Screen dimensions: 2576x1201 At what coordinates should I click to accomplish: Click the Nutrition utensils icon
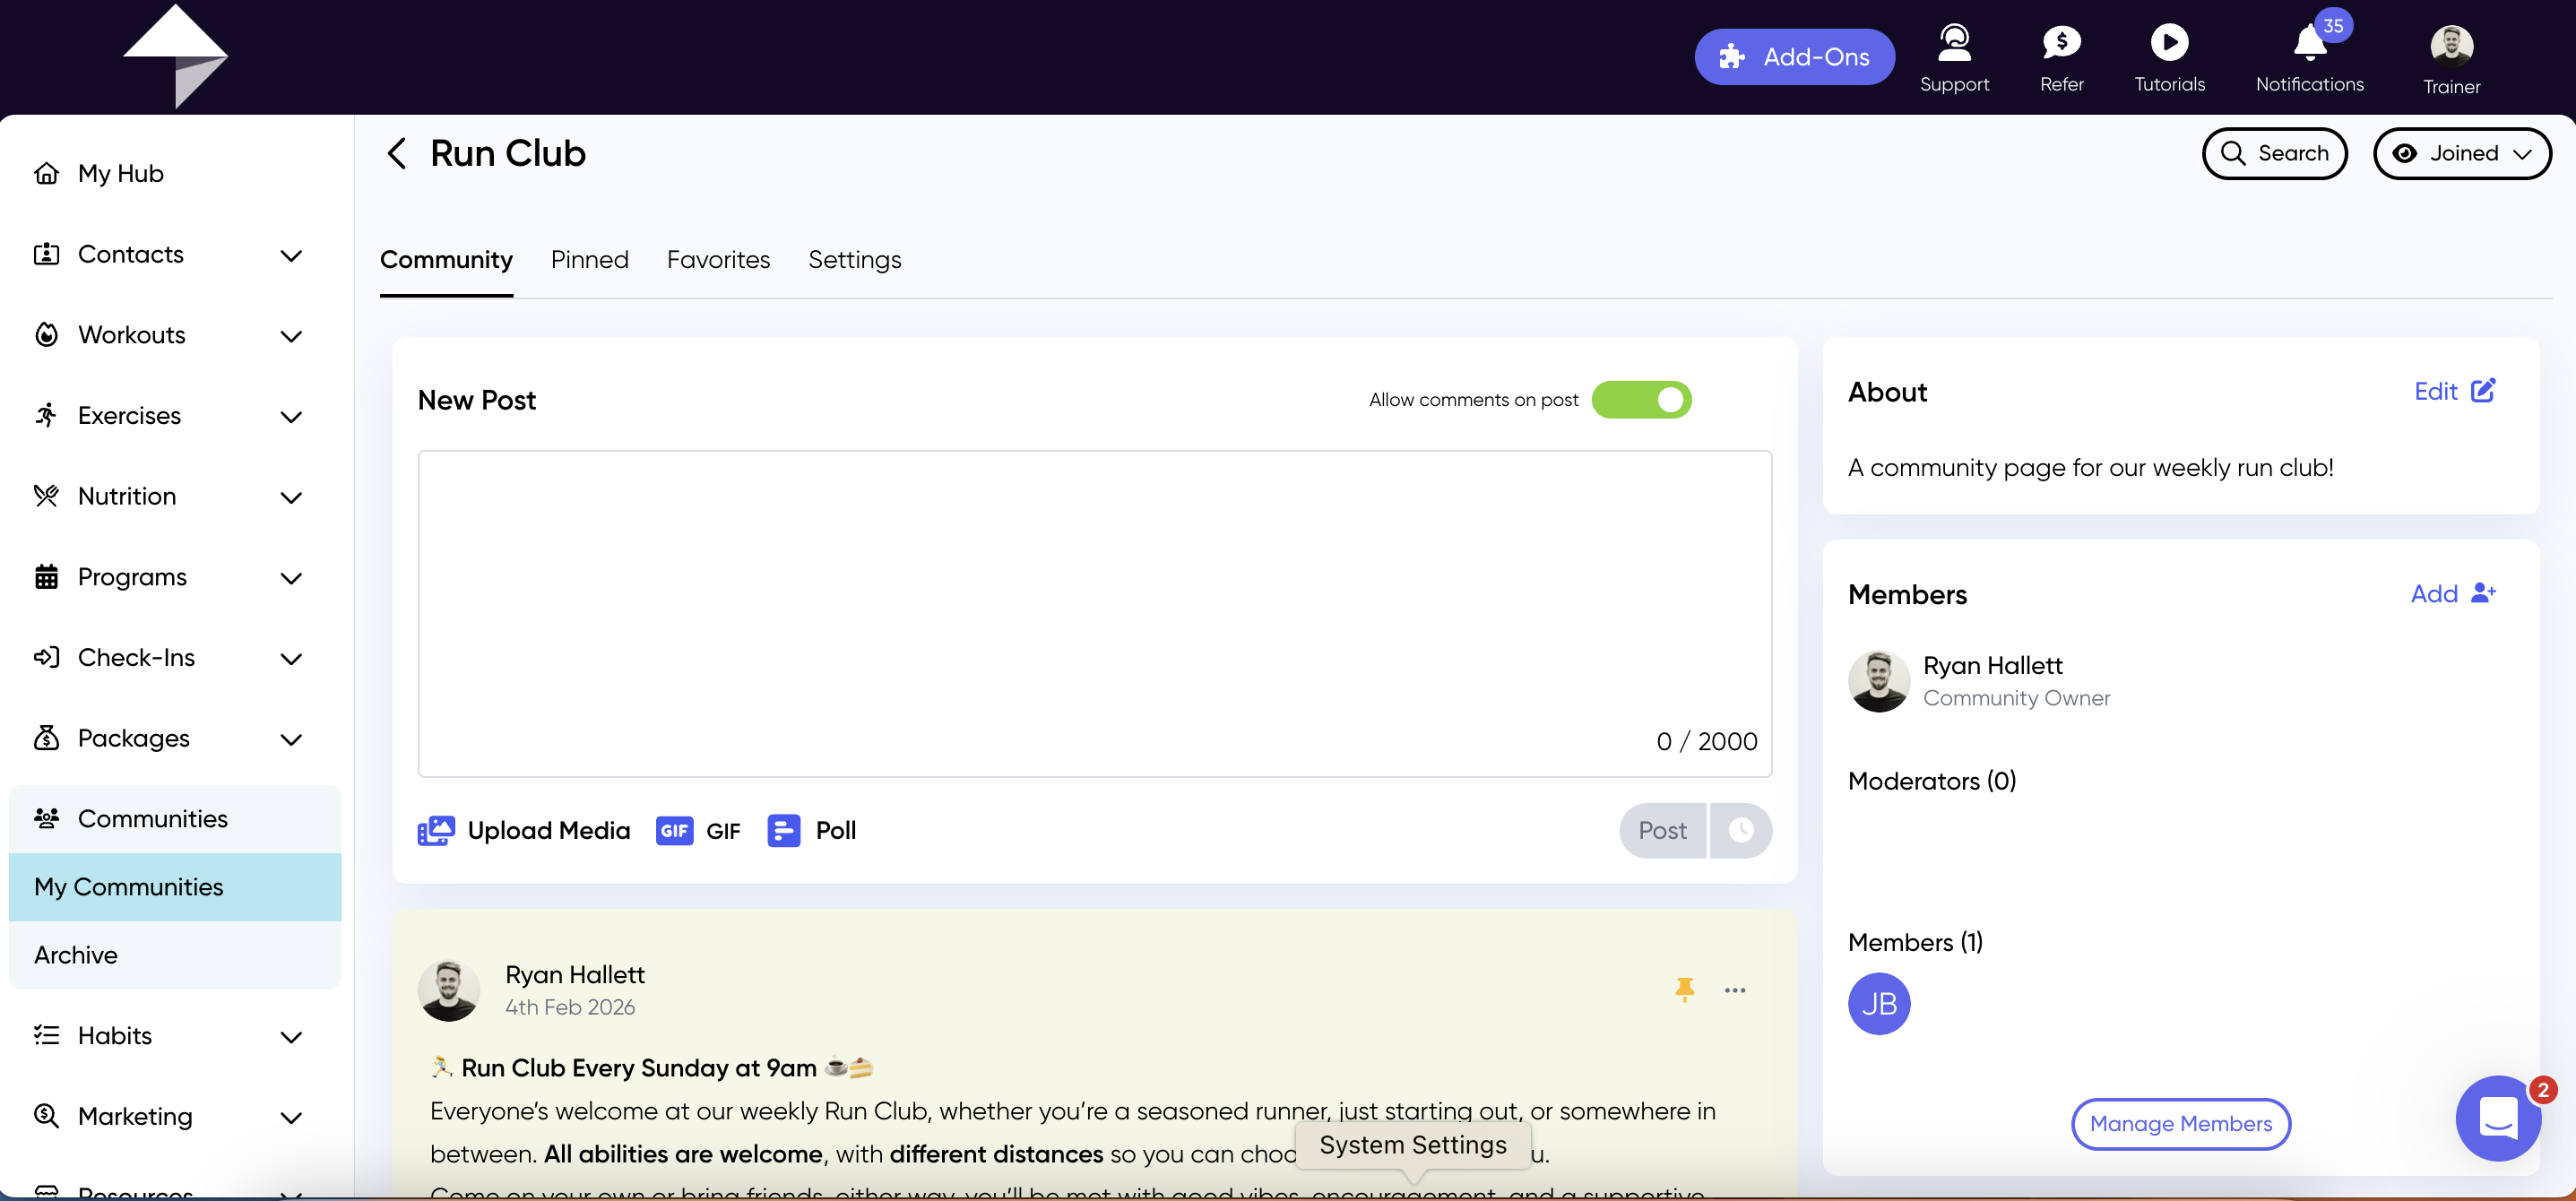[x=46, y=496]
